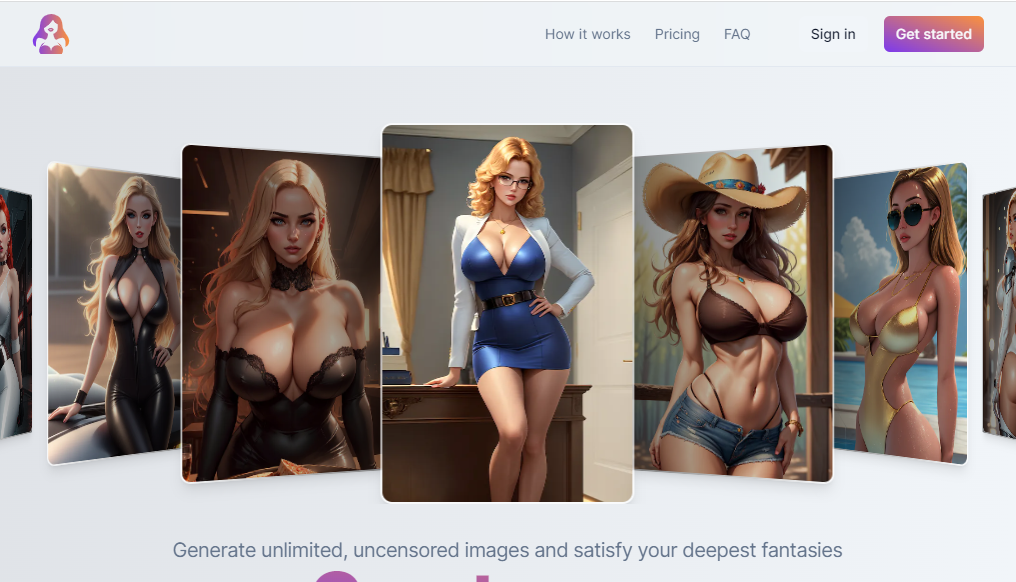Click the tagline text about uncensored images
The image size is (1016, 582).
[x=508, y=550]
